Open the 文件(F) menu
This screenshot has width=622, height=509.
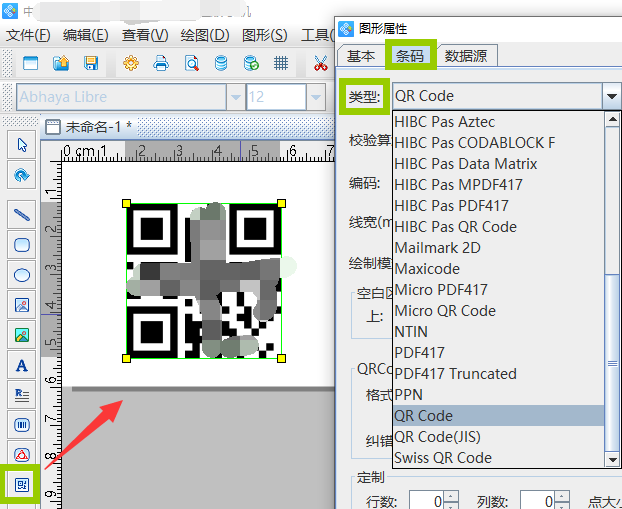[x=28, y=35]
